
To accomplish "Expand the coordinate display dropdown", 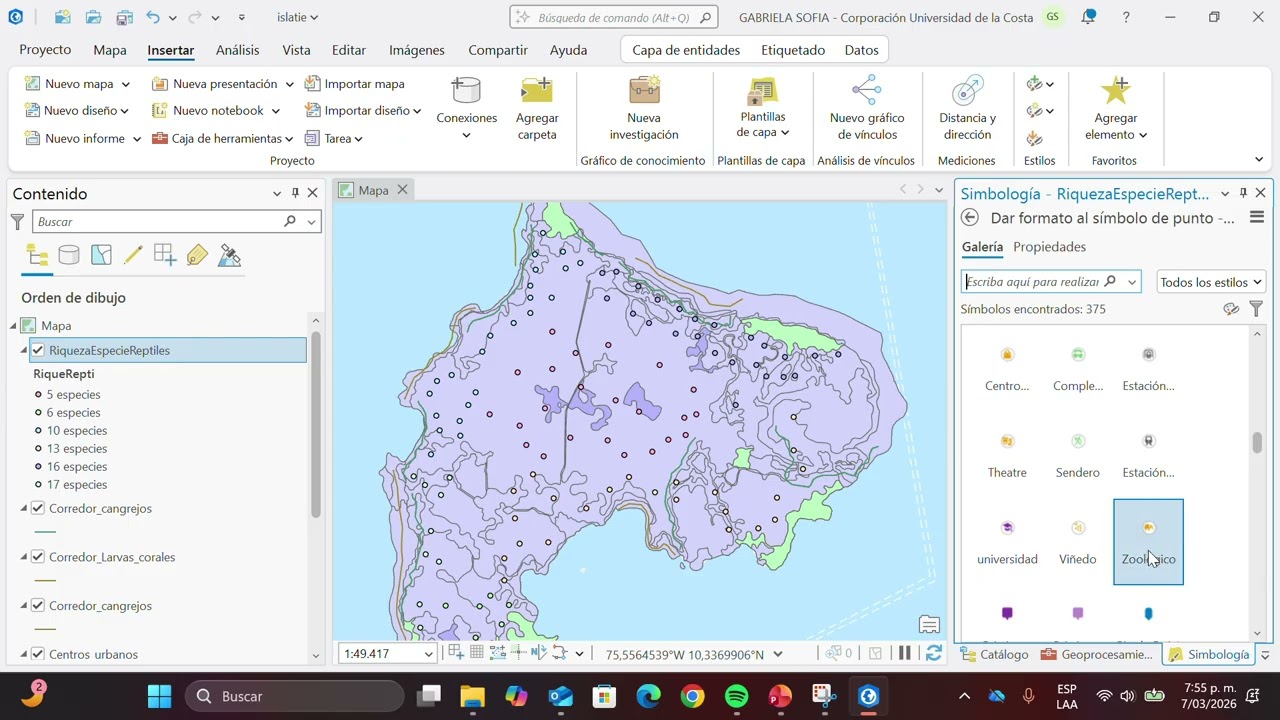I will click(778, 654).
